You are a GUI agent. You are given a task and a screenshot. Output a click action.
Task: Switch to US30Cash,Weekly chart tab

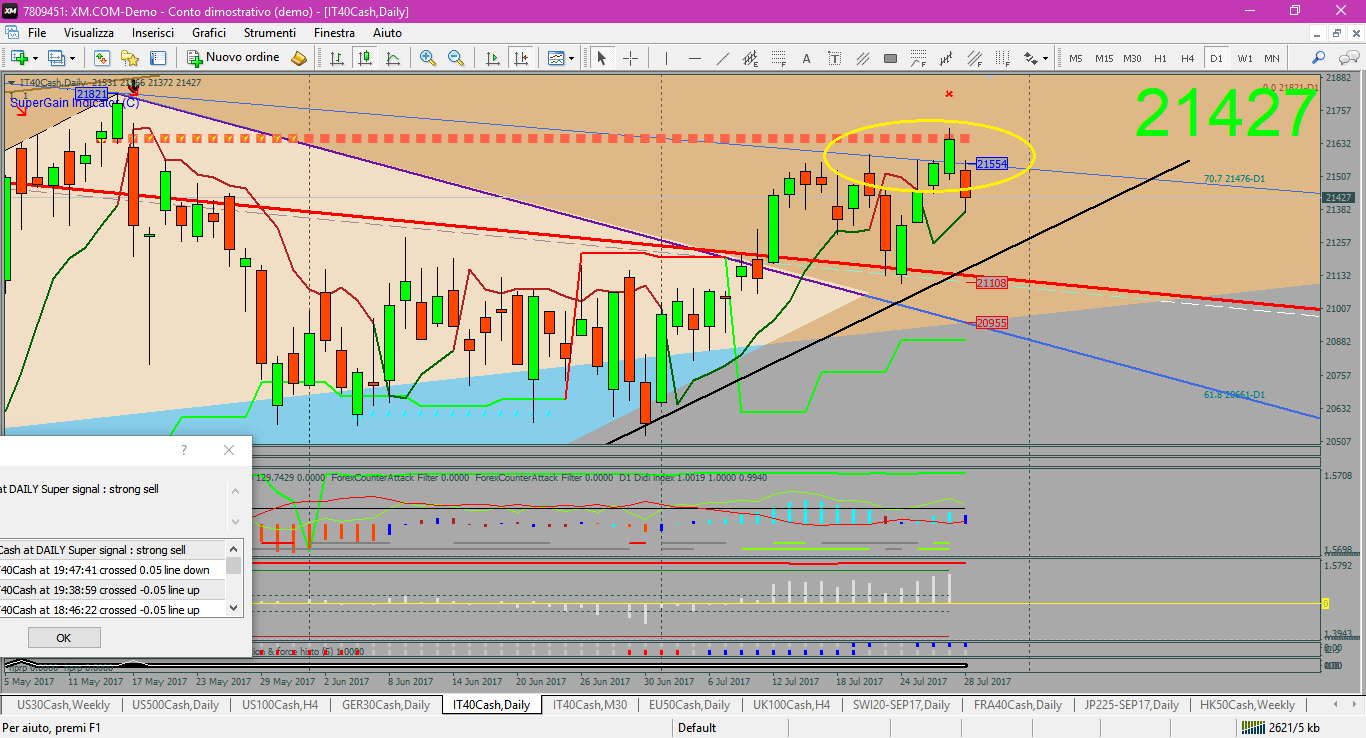[x=64, y=705]
